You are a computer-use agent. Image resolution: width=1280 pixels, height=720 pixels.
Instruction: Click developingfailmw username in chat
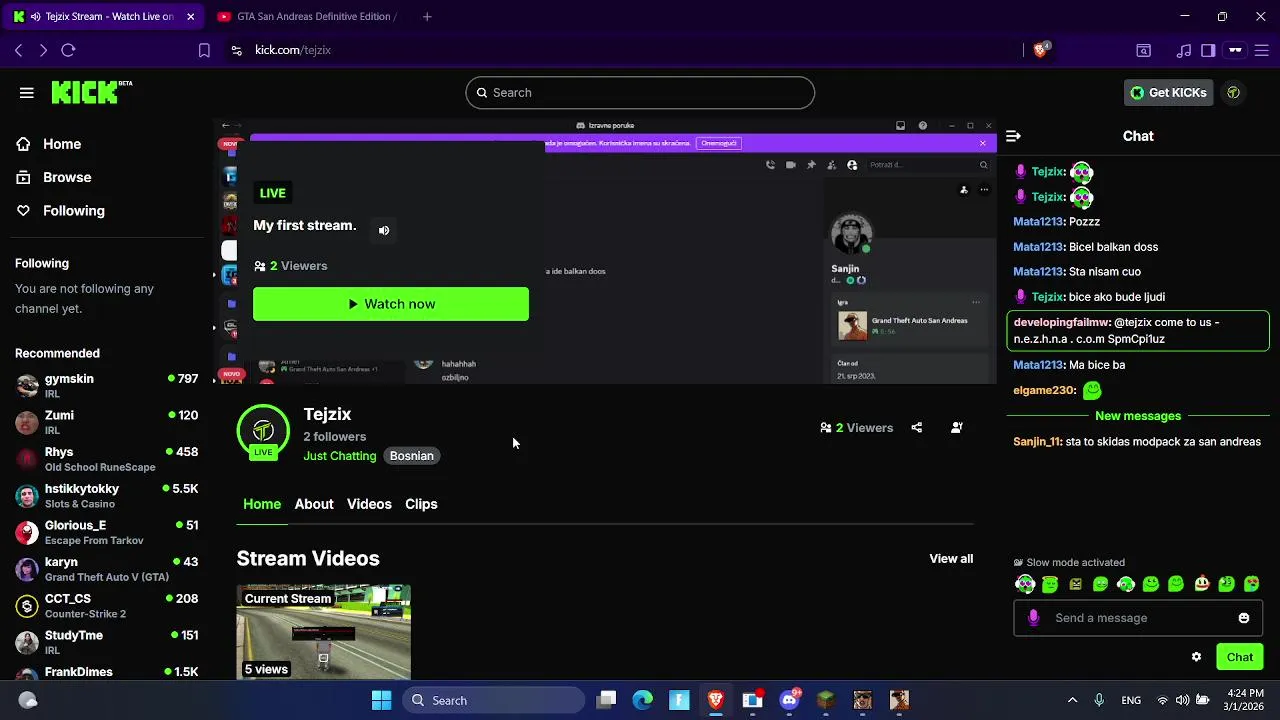1062,323
